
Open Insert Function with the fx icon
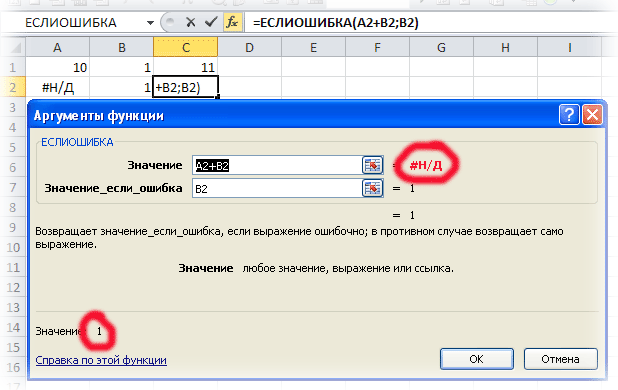(232, 22)
